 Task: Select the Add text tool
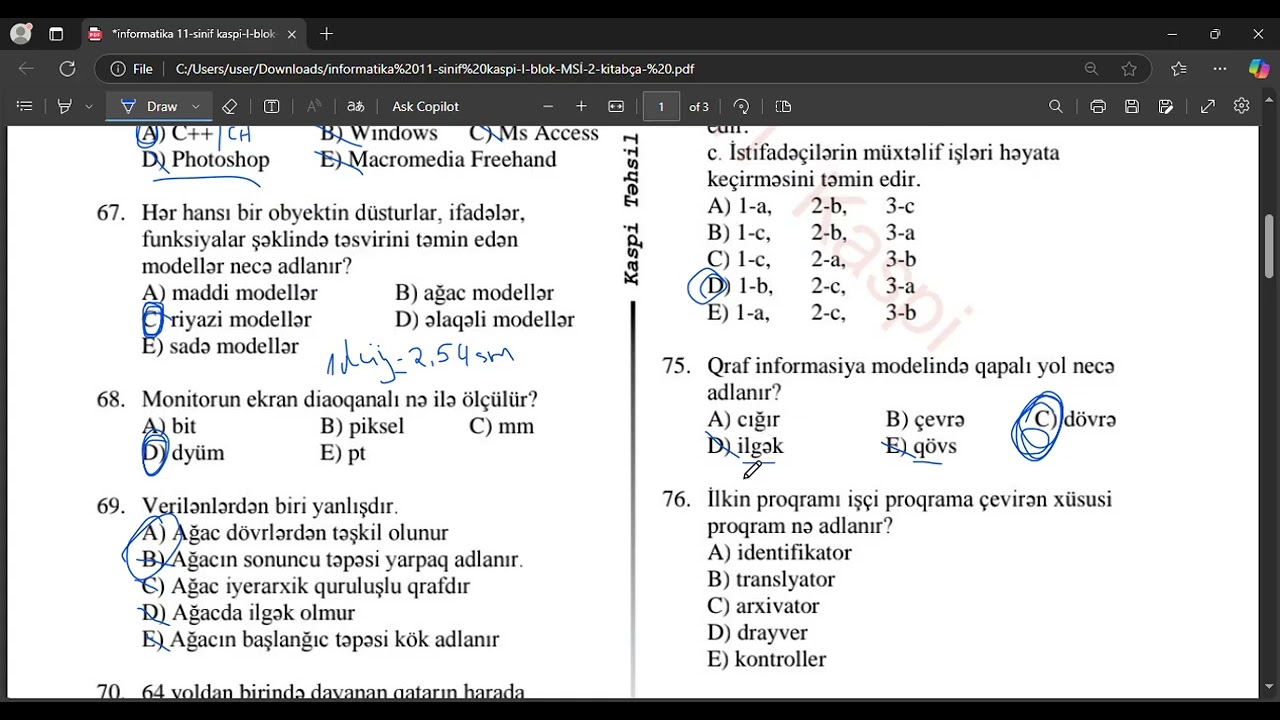(x=271, y=106)
